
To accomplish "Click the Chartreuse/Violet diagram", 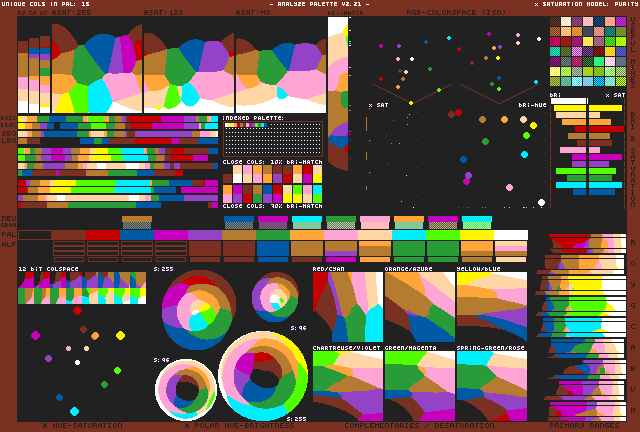I will [347, 386].
